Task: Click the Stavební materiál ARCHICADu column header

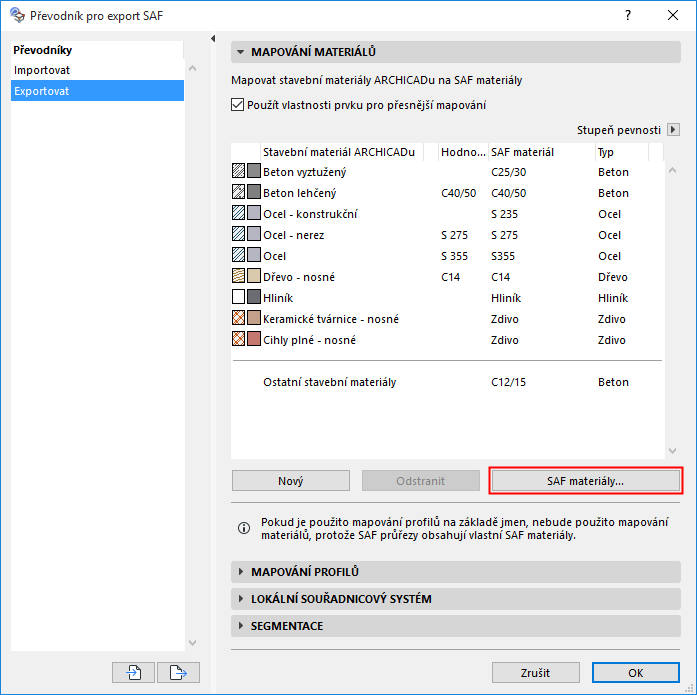Action: click(342, 152)
